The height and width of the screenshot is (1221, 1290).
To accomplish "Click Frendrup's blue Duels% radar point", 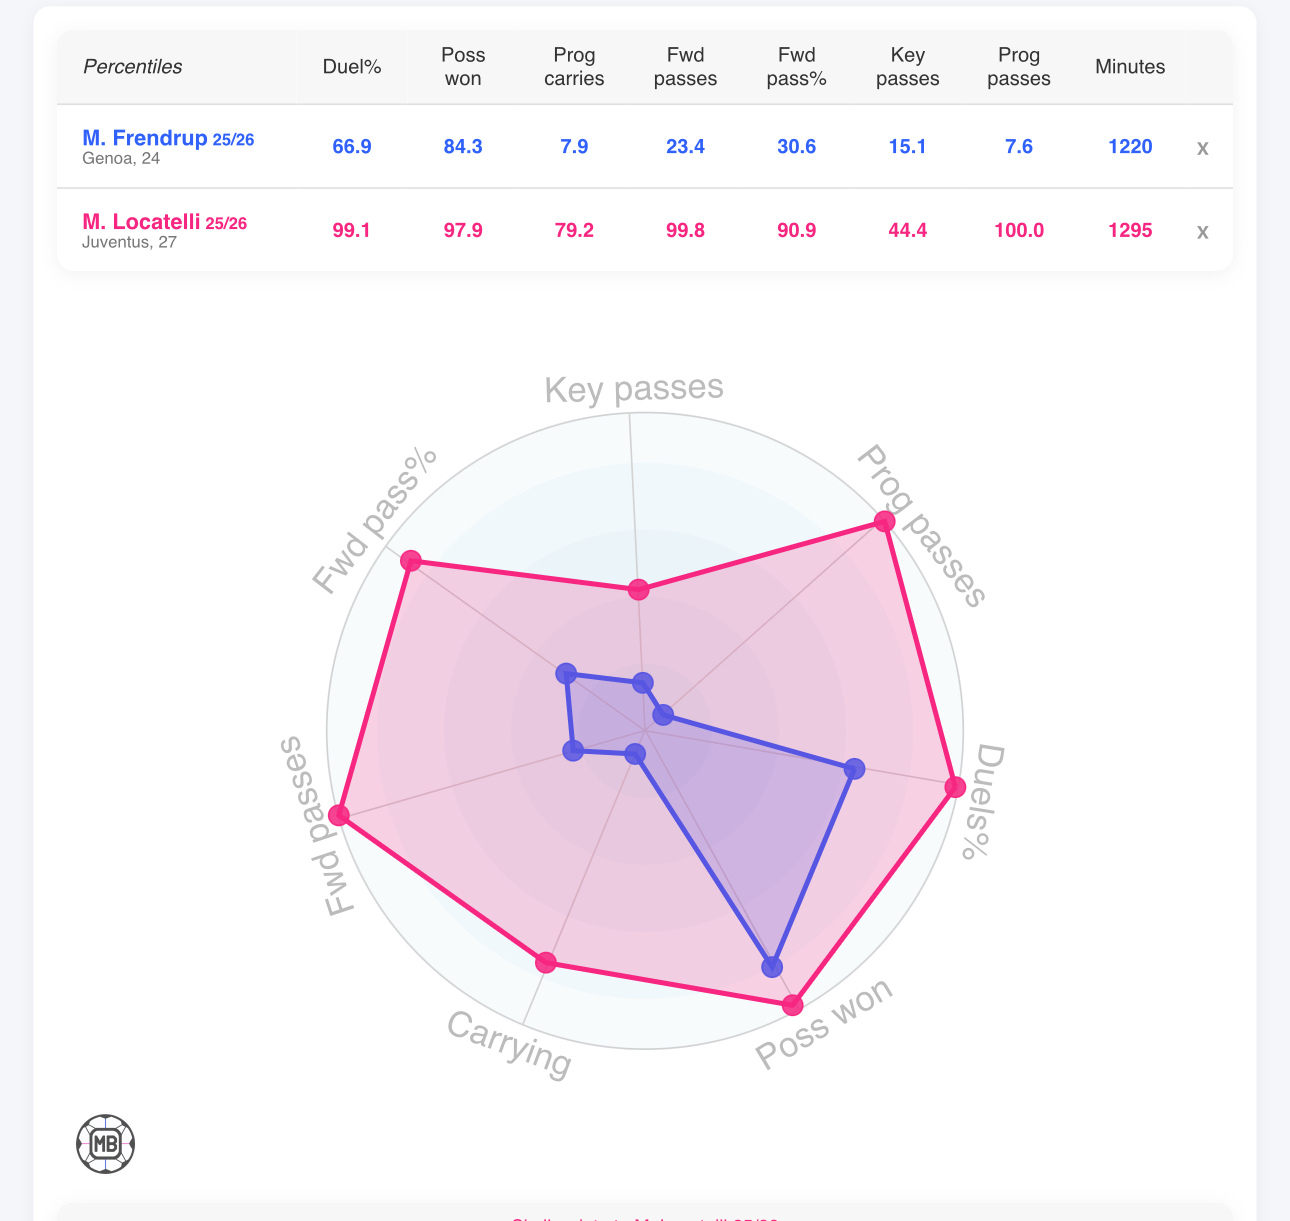I will 854,768.
